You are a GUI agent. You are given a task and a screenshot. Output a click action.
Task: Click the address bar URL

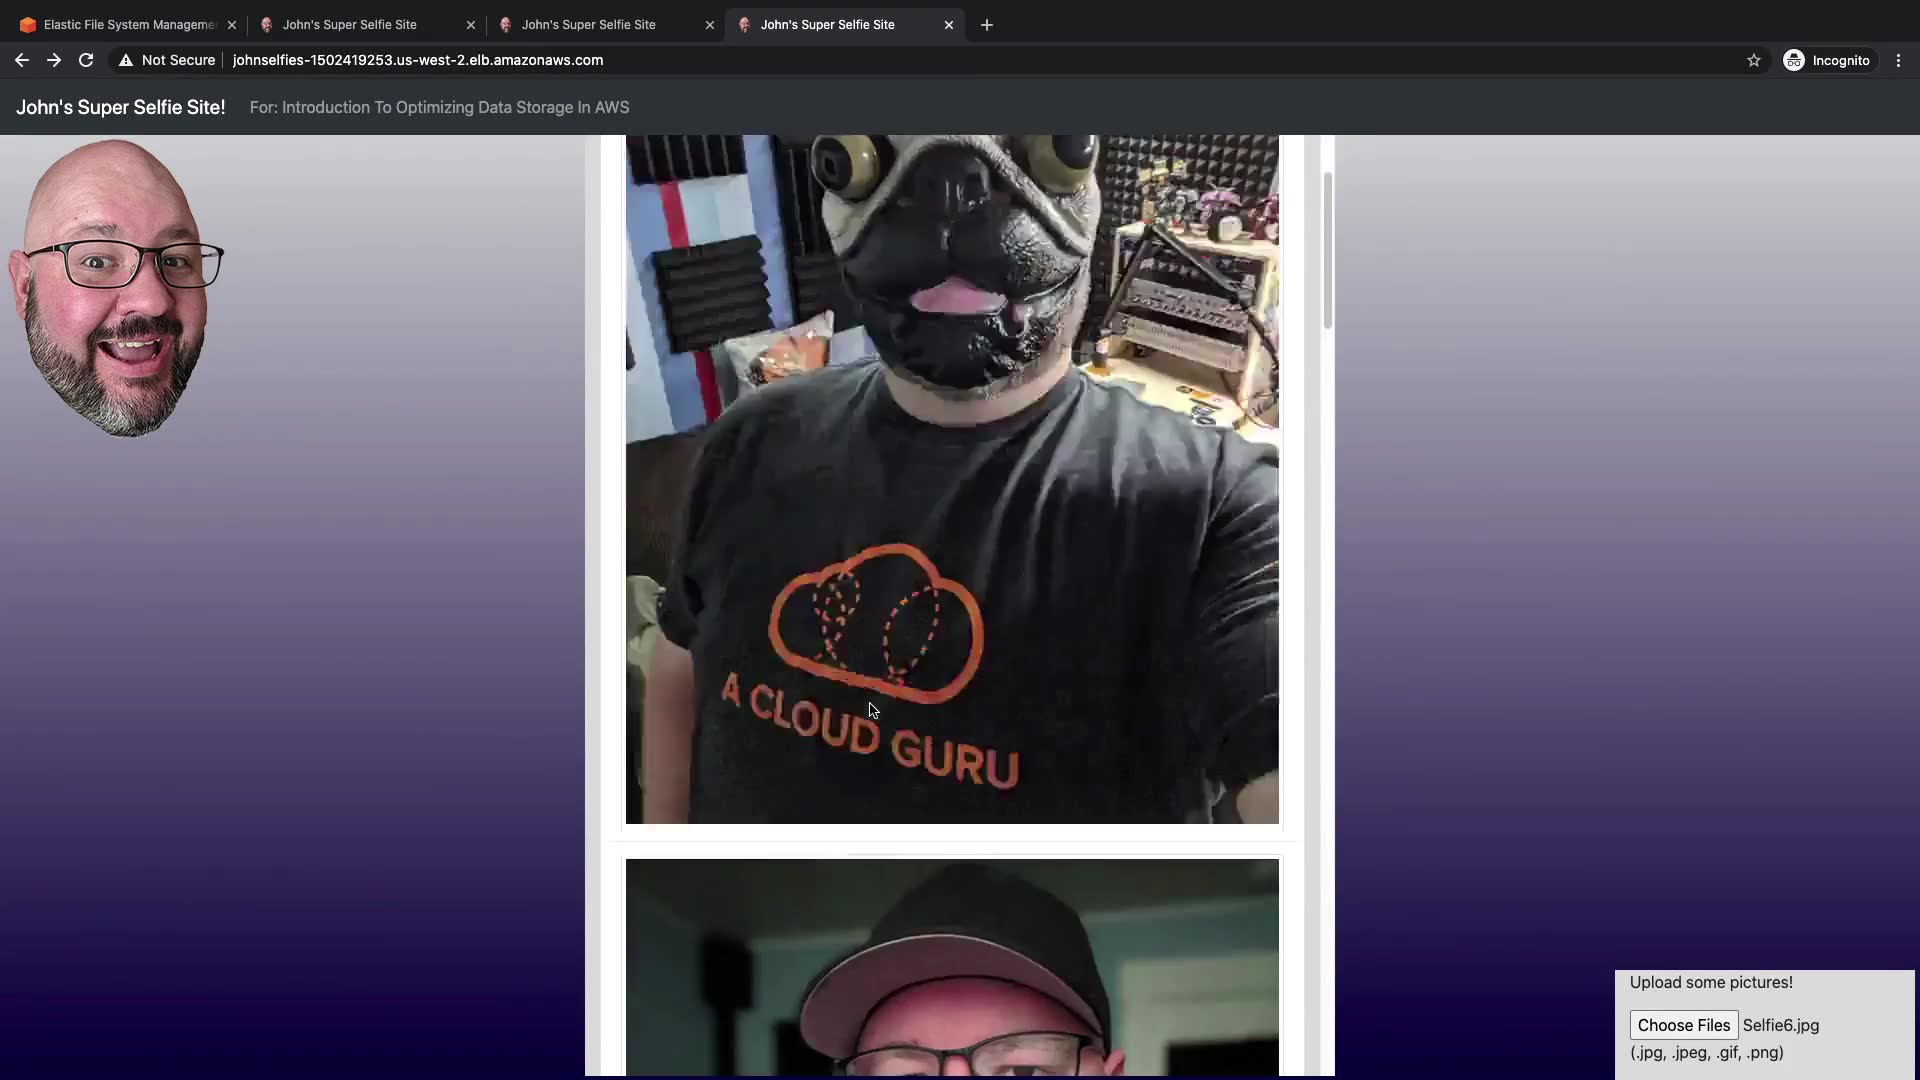[418, 60]
